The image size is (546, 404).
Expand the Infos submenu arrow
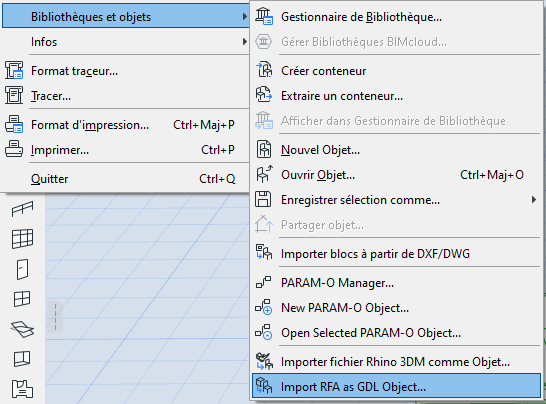coord(245,42)
